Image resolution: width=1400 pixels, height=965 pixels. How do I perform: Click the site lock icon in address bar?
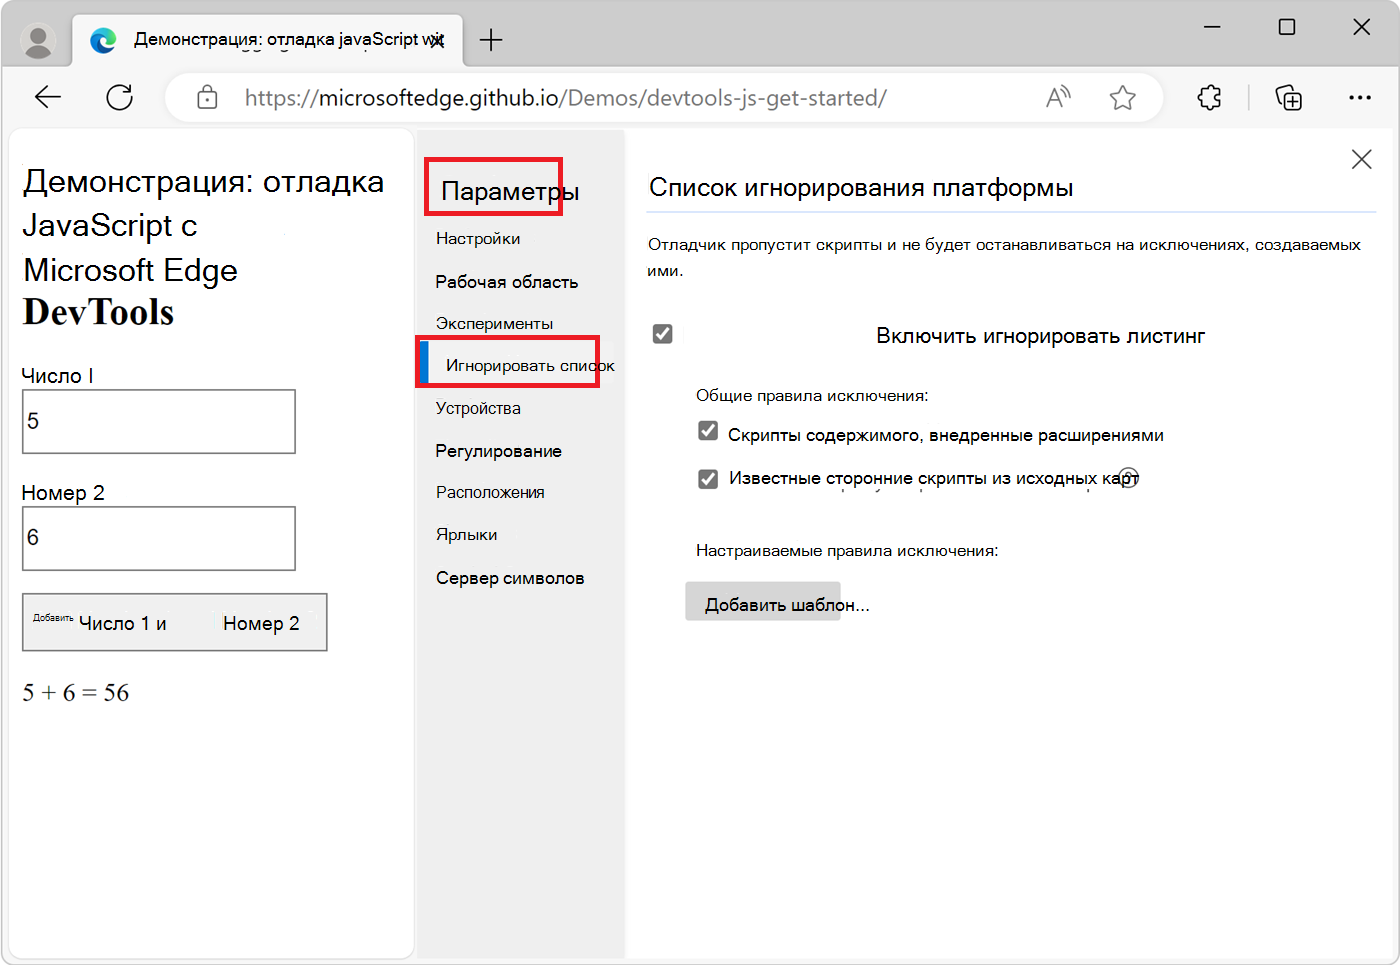pyautogui.click(x=207, y=97)
